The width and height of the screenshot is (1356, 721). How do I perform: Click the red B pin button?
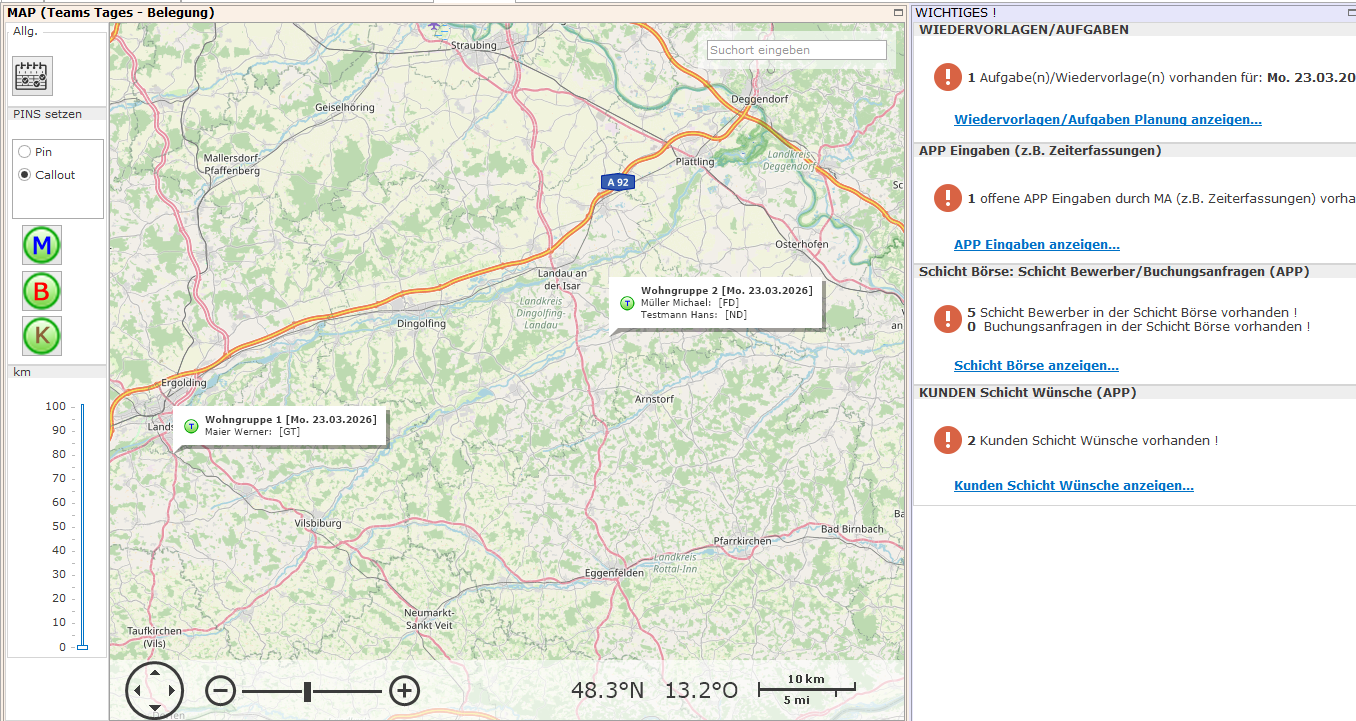pyautogui.click(x=42, y=291)
